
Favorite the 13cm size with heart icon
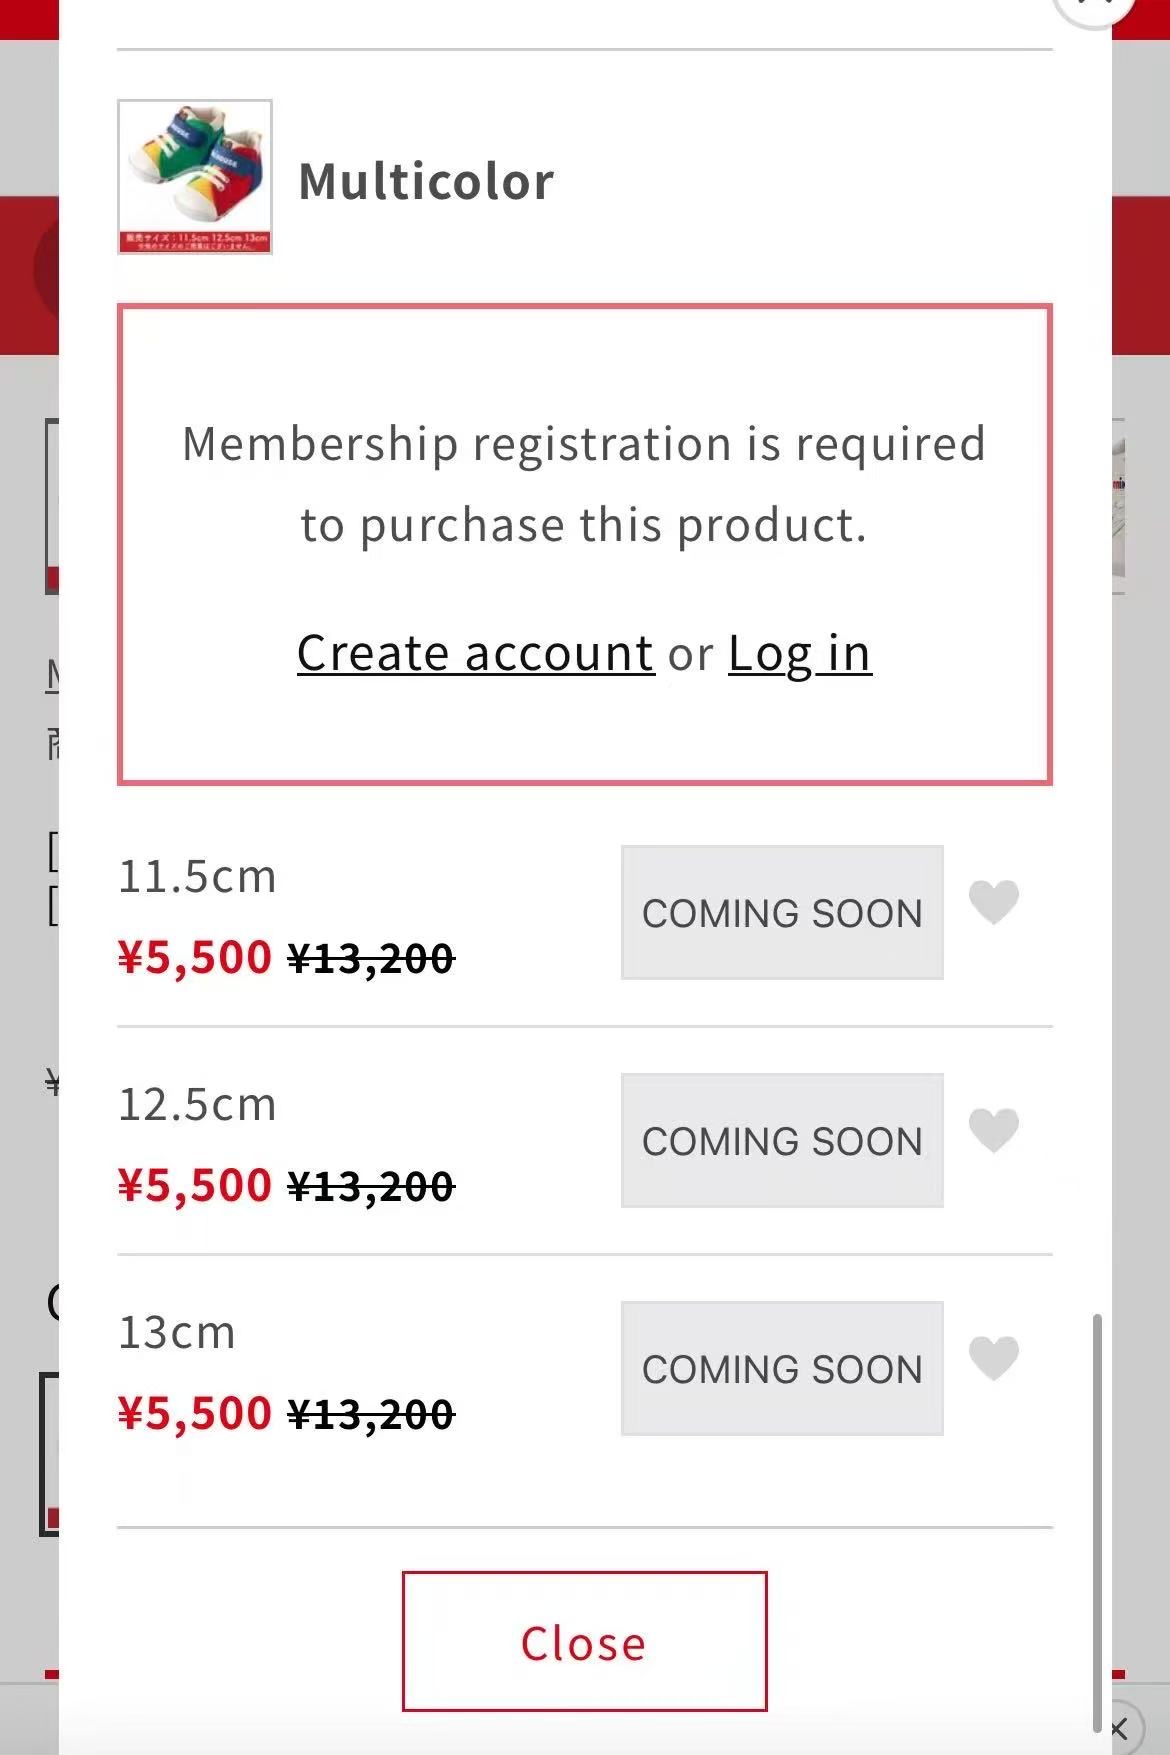tap(993, 1358)
